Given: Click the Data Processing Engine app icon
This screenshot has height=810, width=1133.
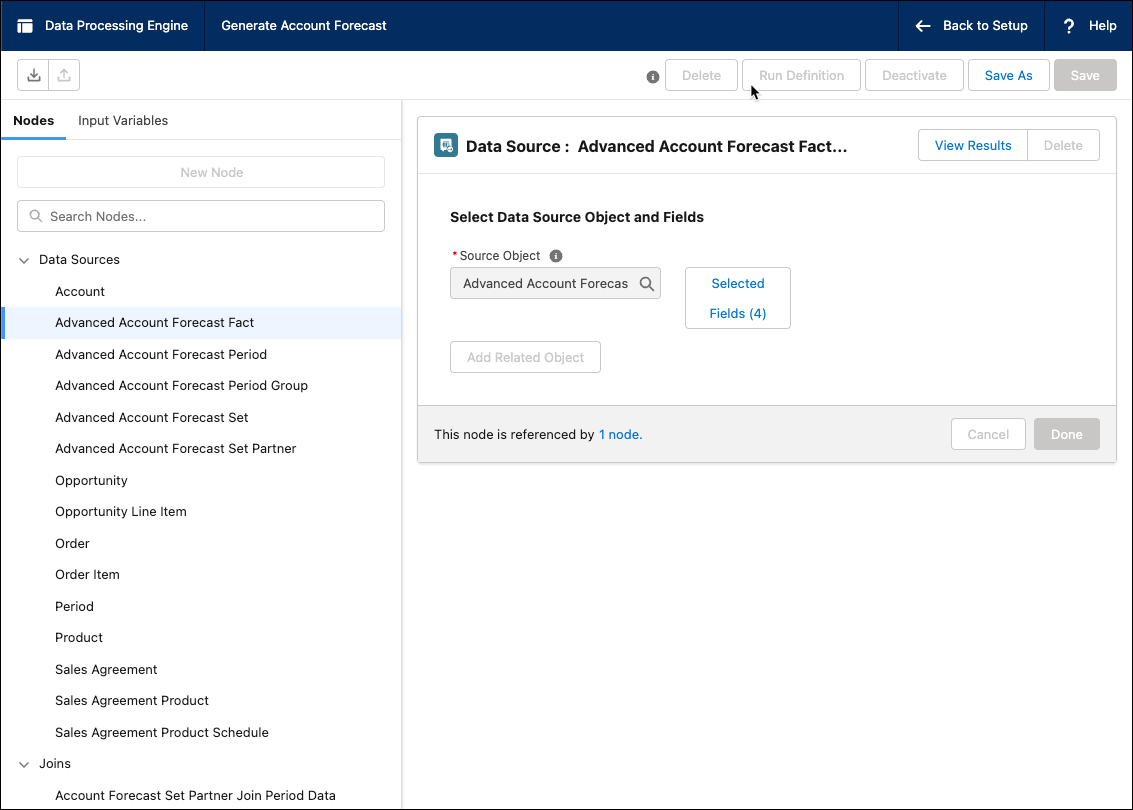Looking at the screenshot, I should pyautogui.click(x=25, y=26).
